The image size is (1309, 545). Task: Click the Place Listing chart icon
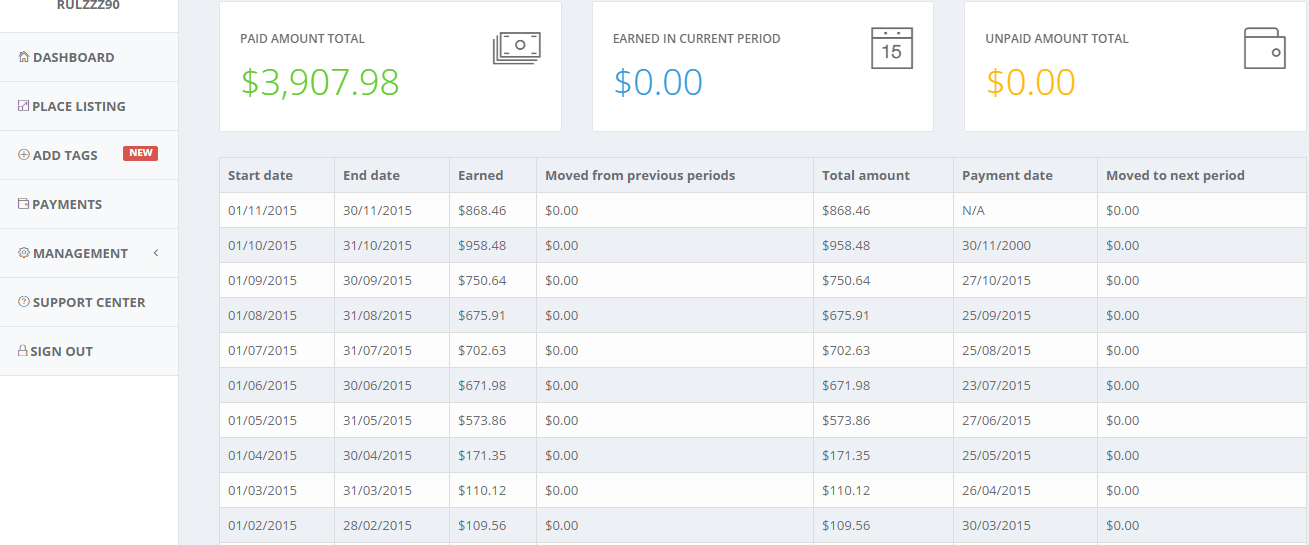(24, 106)
